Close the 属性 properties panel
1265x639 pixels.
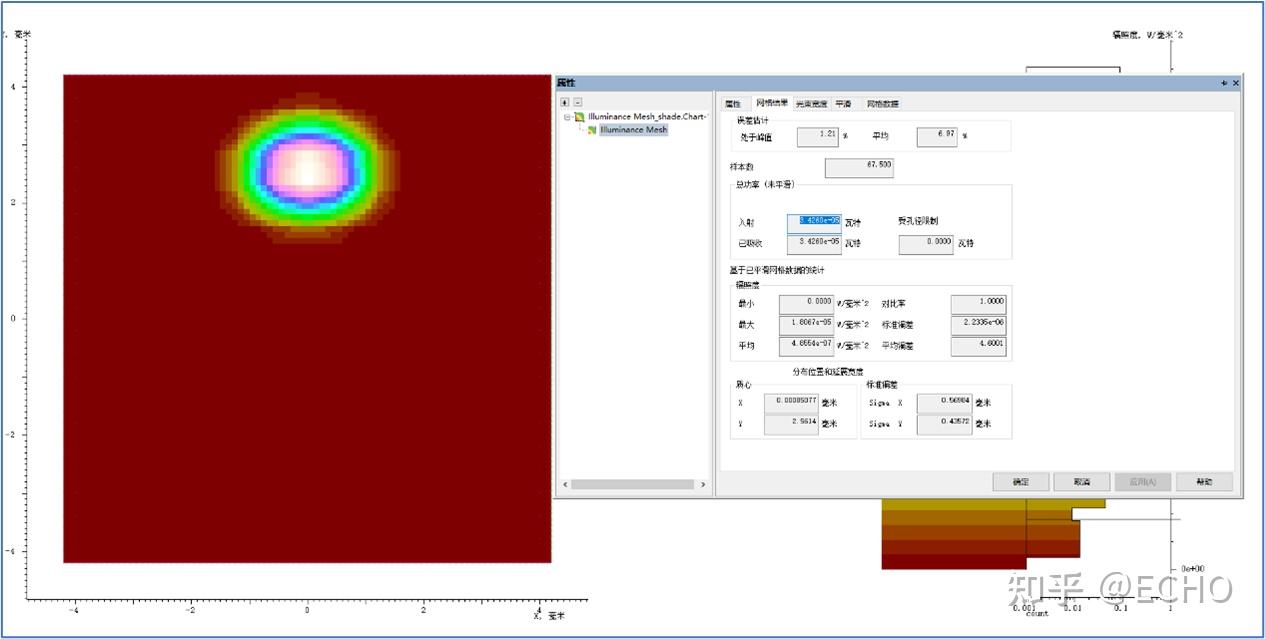(1235, 83)
